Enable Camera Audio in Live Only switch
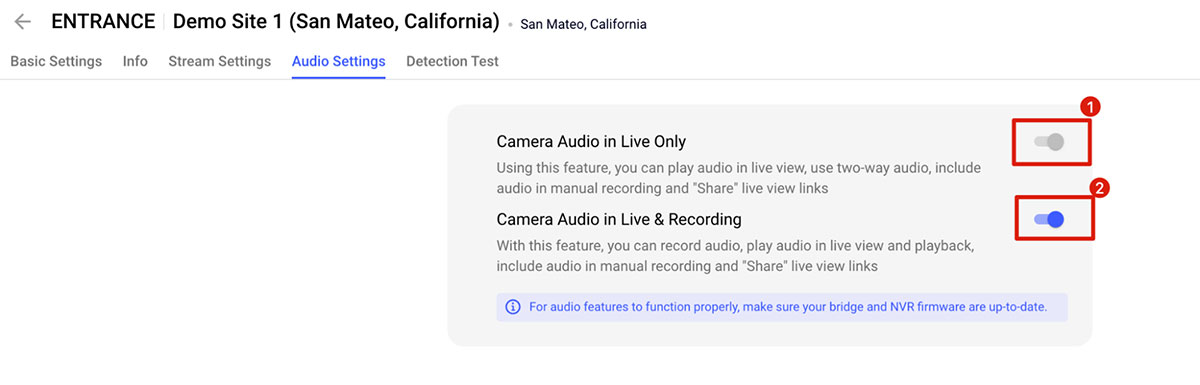Viewport: 1200px width, 385px height. 1049,142
